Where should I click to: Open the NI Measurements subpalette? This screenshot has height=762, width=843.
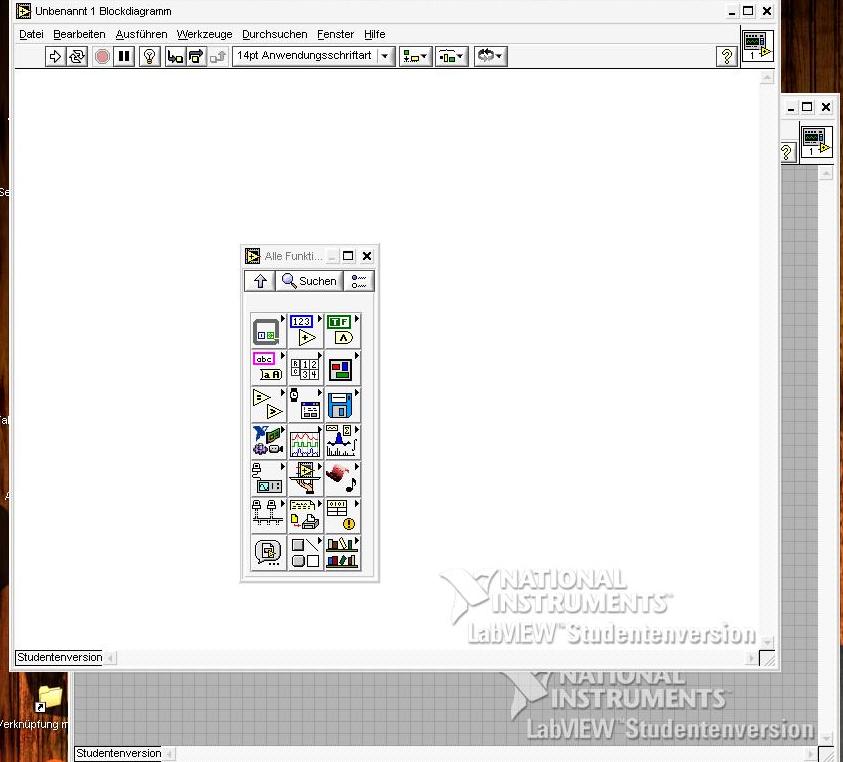pyautogui.click(x=268, y=442)
